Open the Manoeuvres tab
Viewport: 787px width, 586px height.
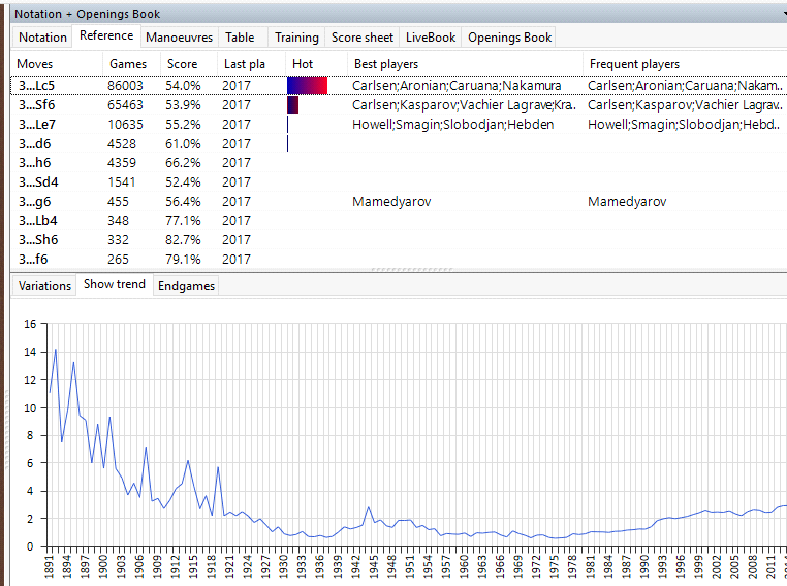pyautogui.click(x=179, y=37)
